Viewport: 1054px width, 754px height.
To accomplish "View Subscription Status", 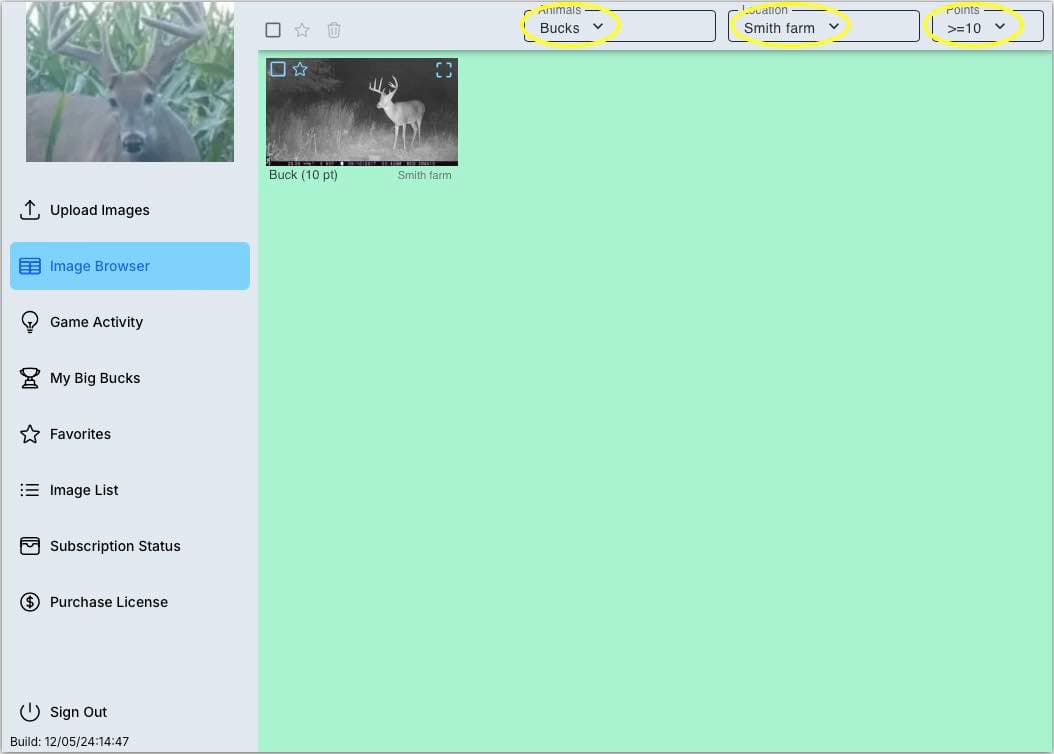I will [x=130, y=546].
